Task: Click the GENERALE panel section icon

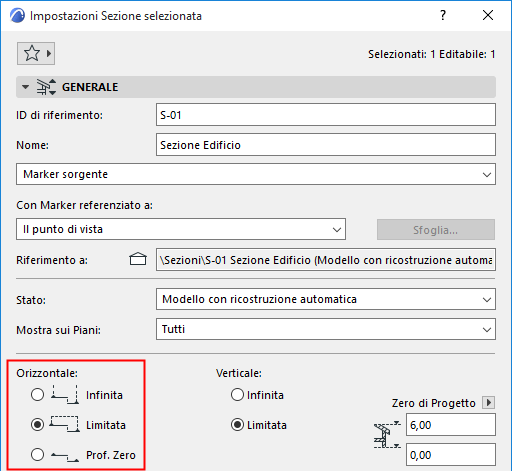Action: tap(46, 87)
